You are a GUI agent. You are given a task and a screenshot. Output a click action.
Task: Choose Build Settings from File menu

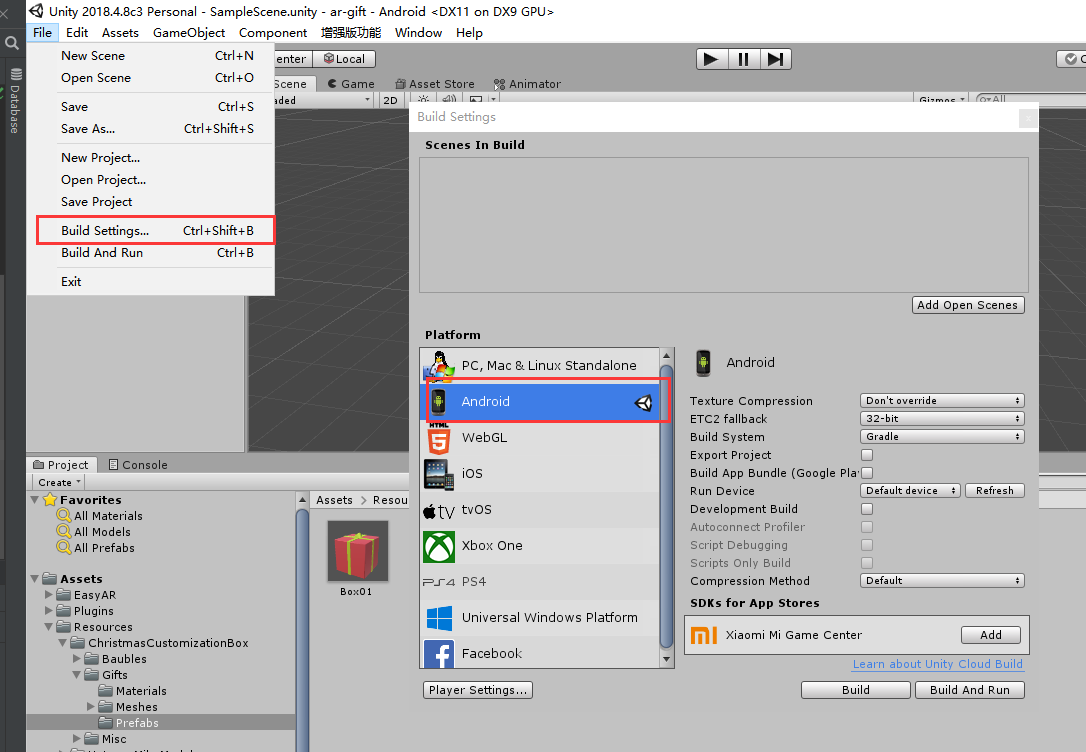[156, 231]
